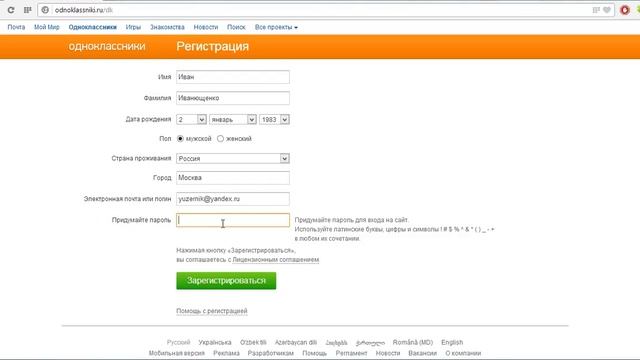Click the site info globe icon
Viewport: 640px width, 360px height.
(x=45, y=10)
